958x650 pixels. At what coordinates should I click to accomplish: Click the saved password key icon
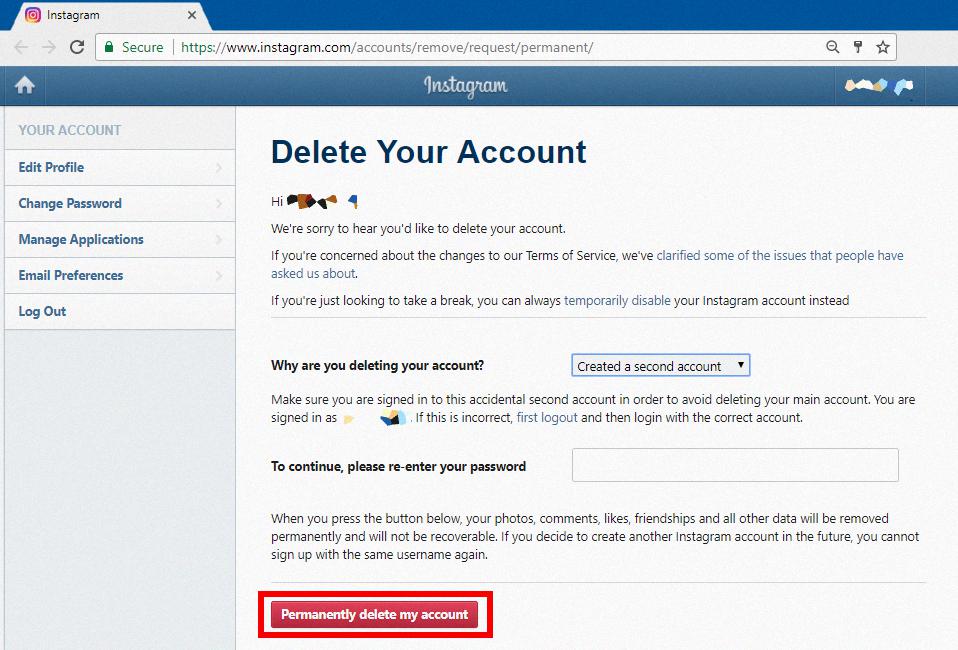pos(858,47)
